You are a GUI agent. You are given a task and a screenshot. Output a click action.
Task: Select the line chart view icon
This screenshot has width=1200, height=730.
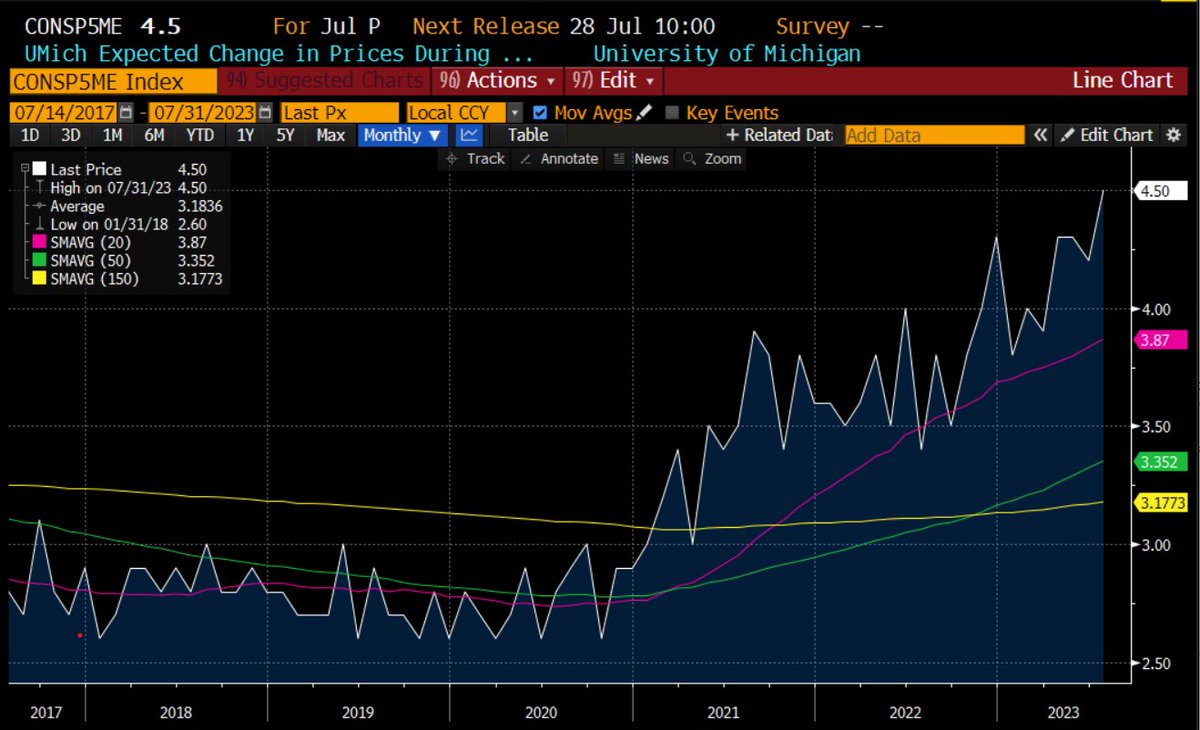[469, 135]
